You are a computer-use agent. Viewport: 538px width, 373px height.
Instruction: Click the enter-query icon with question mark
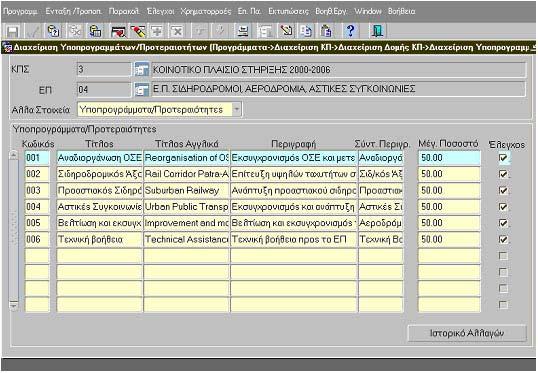point(54,32)
